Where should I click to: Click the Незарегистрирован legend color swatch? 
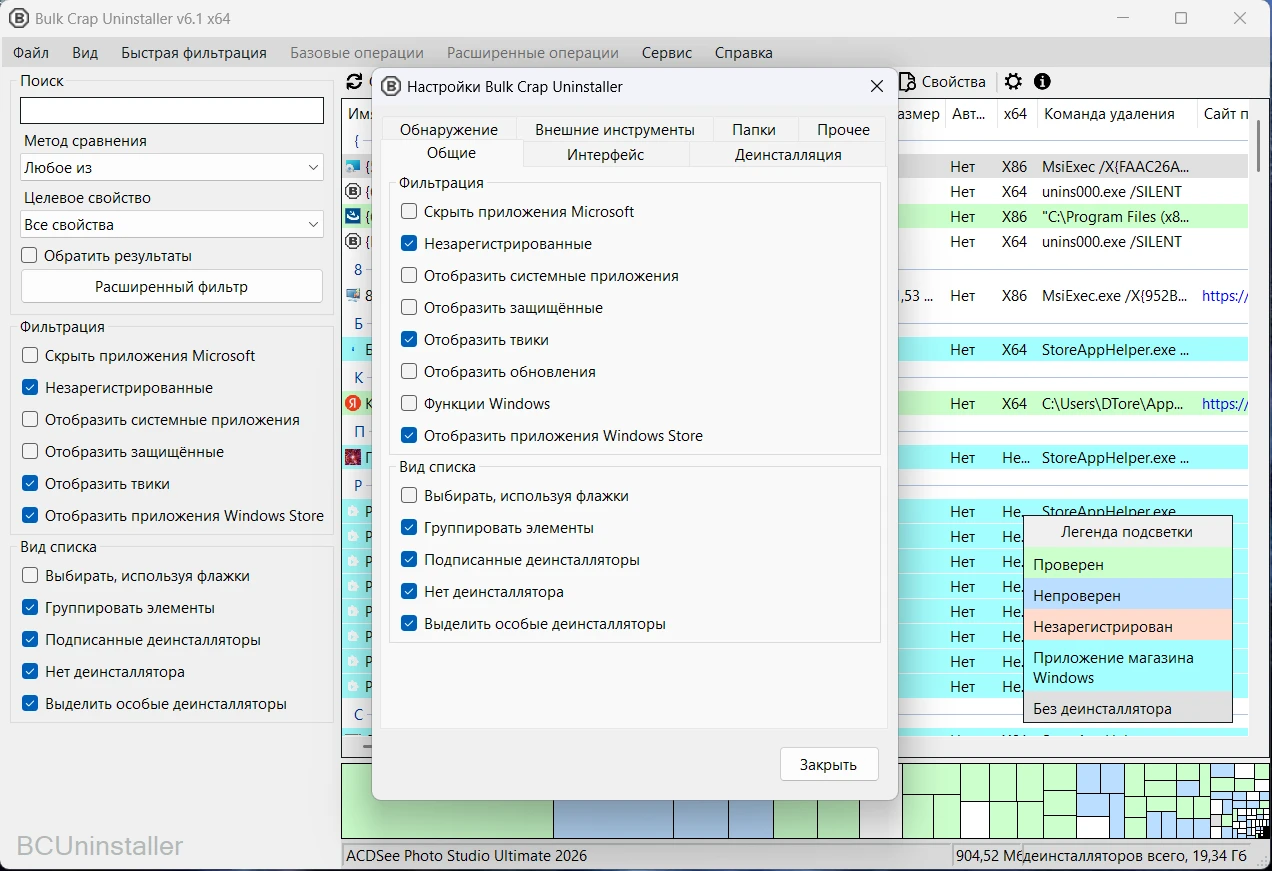1128,627
